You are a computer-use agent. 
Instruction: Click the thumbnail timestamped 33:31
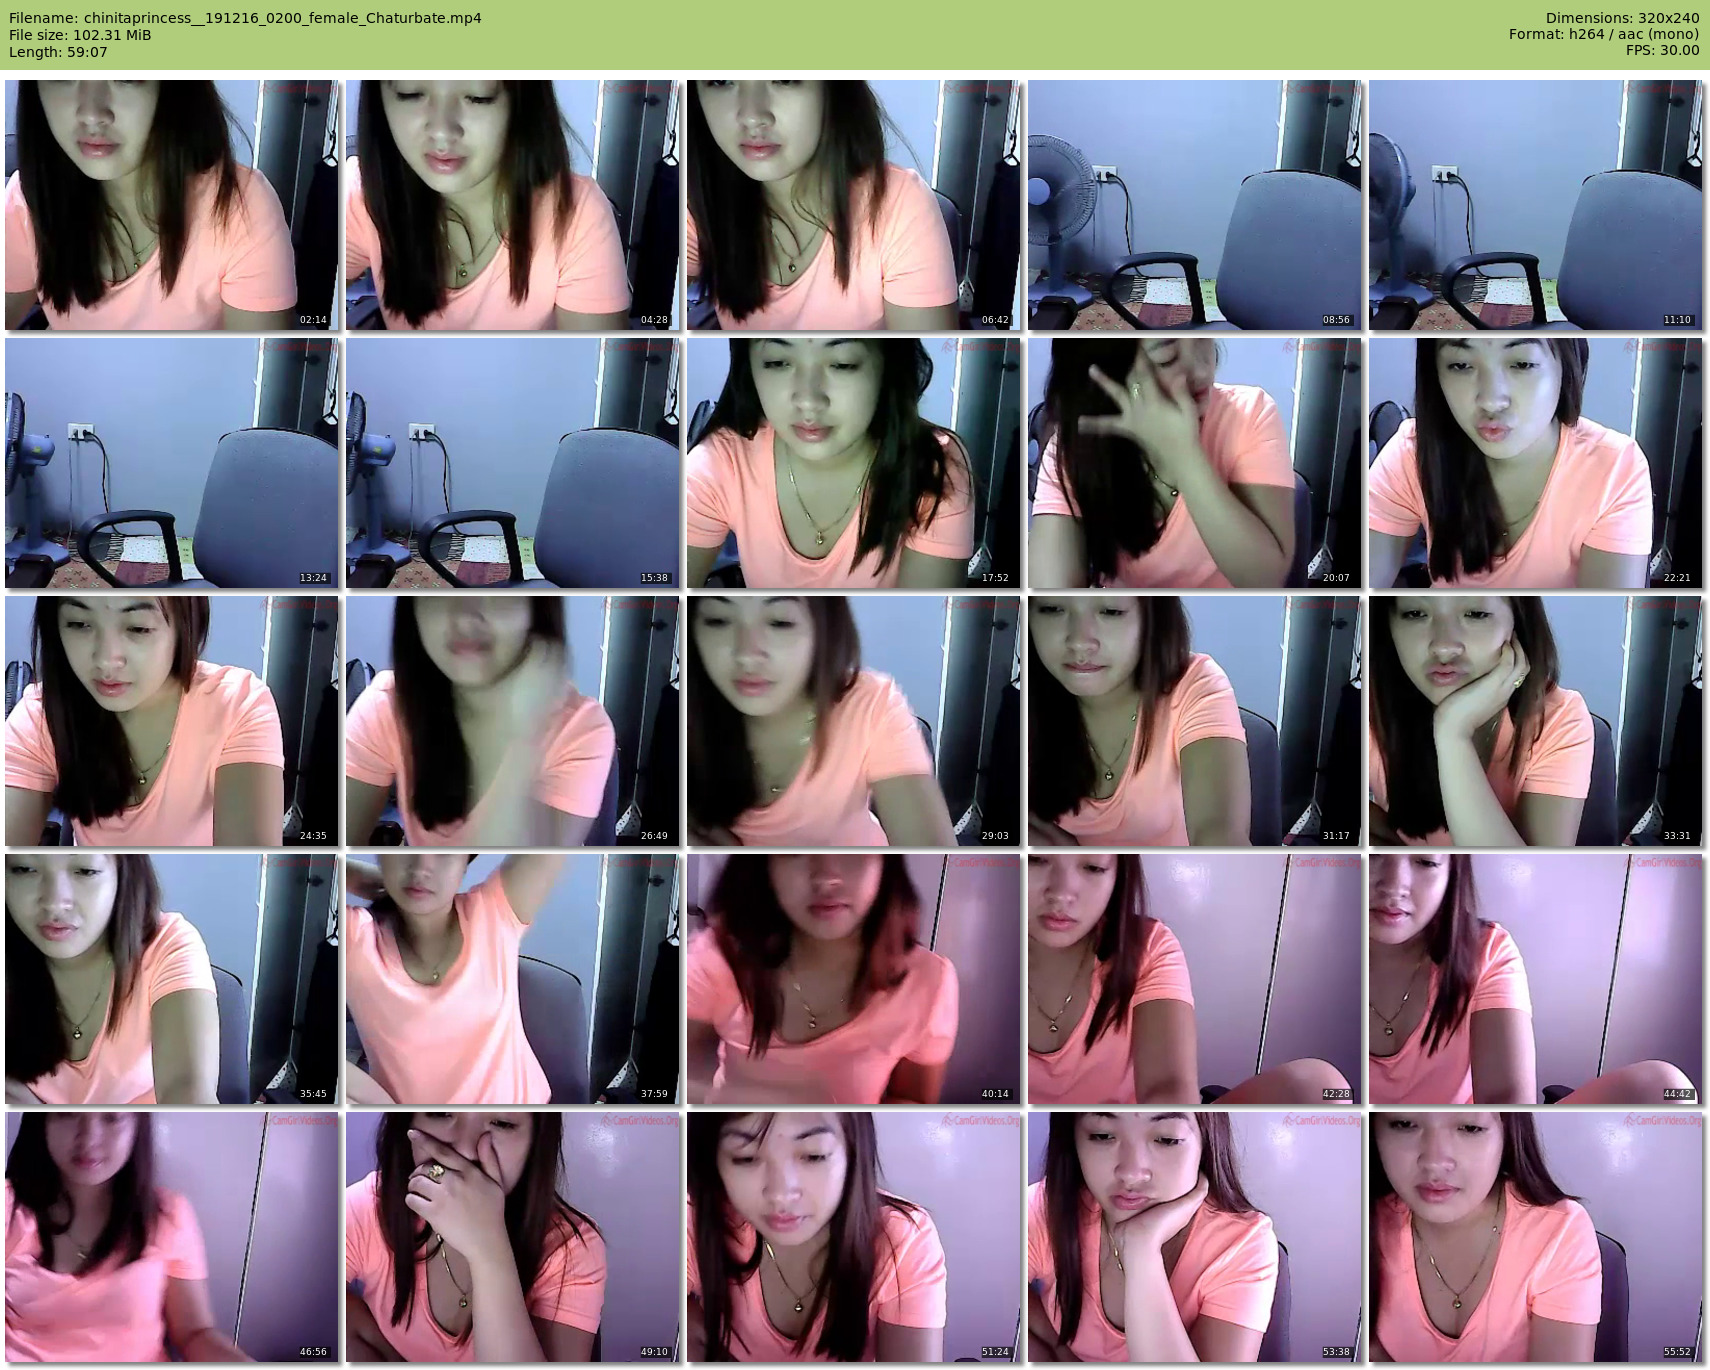tap(1535, 721)
